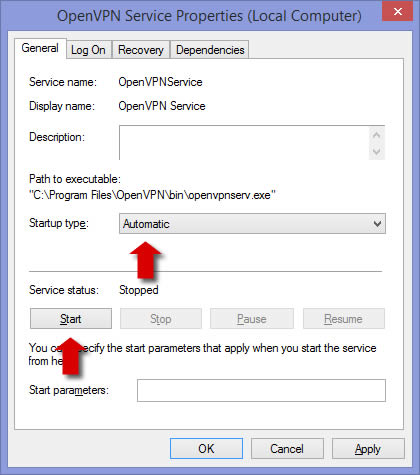Click the path to executable text

(x=152, y=195)
